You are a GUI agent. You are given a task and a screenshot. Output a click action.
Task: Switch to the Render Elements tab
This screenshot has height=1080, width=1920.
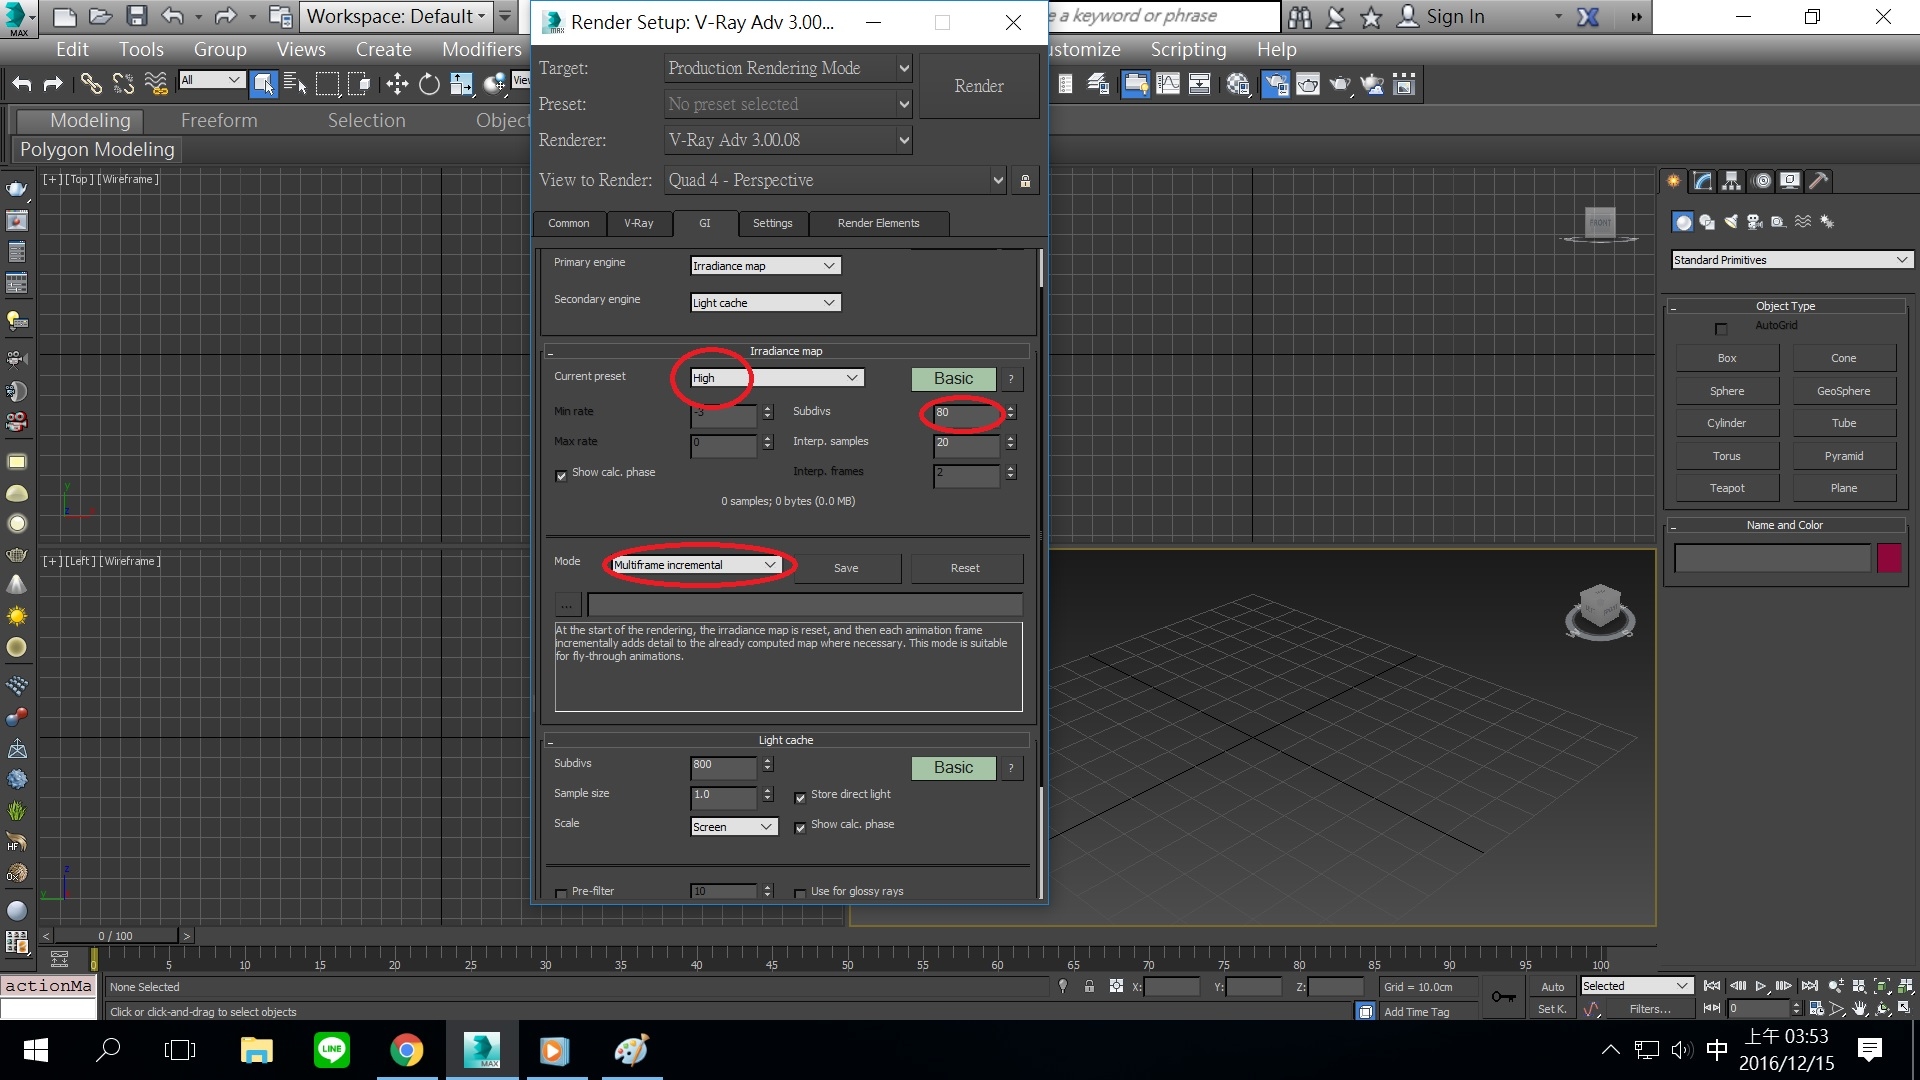pyautogui.click(x=878, y=223)
